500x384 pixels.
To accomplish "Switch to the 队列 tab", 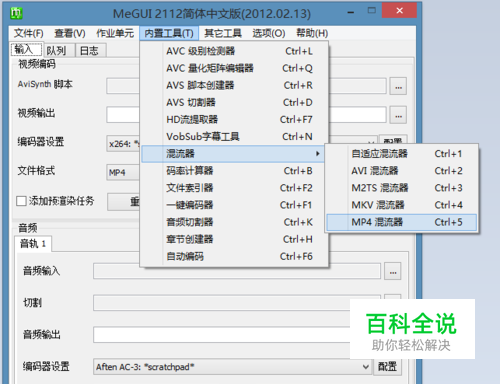I will click(x=59, y=51).
